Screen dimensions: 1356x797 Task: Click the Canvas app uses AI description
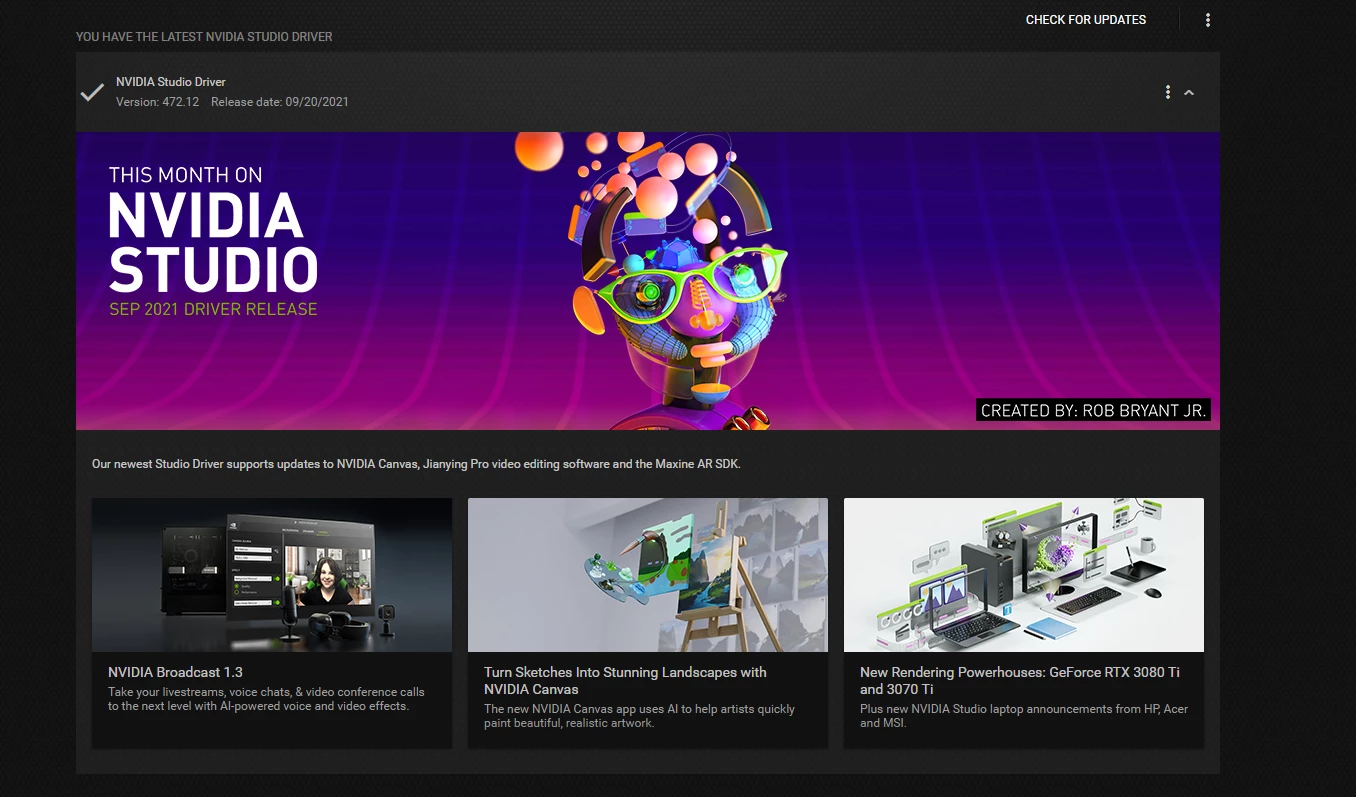(640, 716)
